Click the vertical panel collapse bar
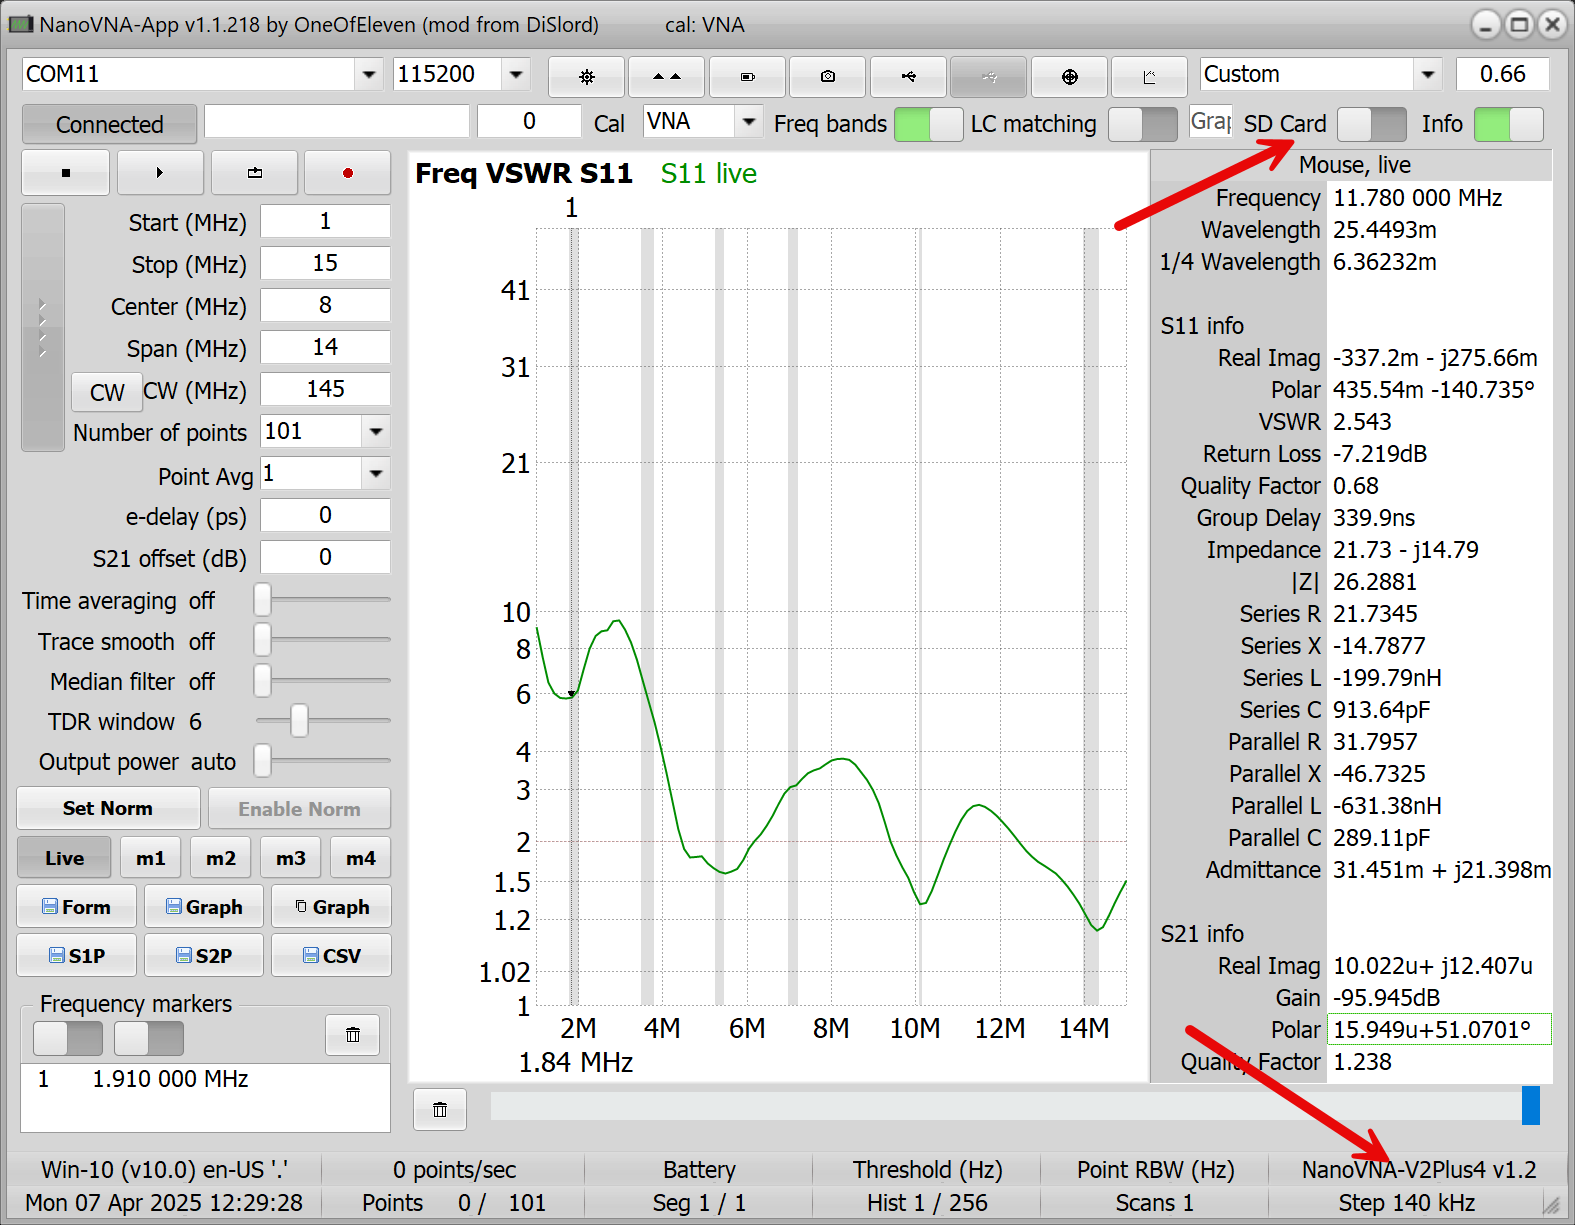1575x1225 pixels. click(43, 328)
